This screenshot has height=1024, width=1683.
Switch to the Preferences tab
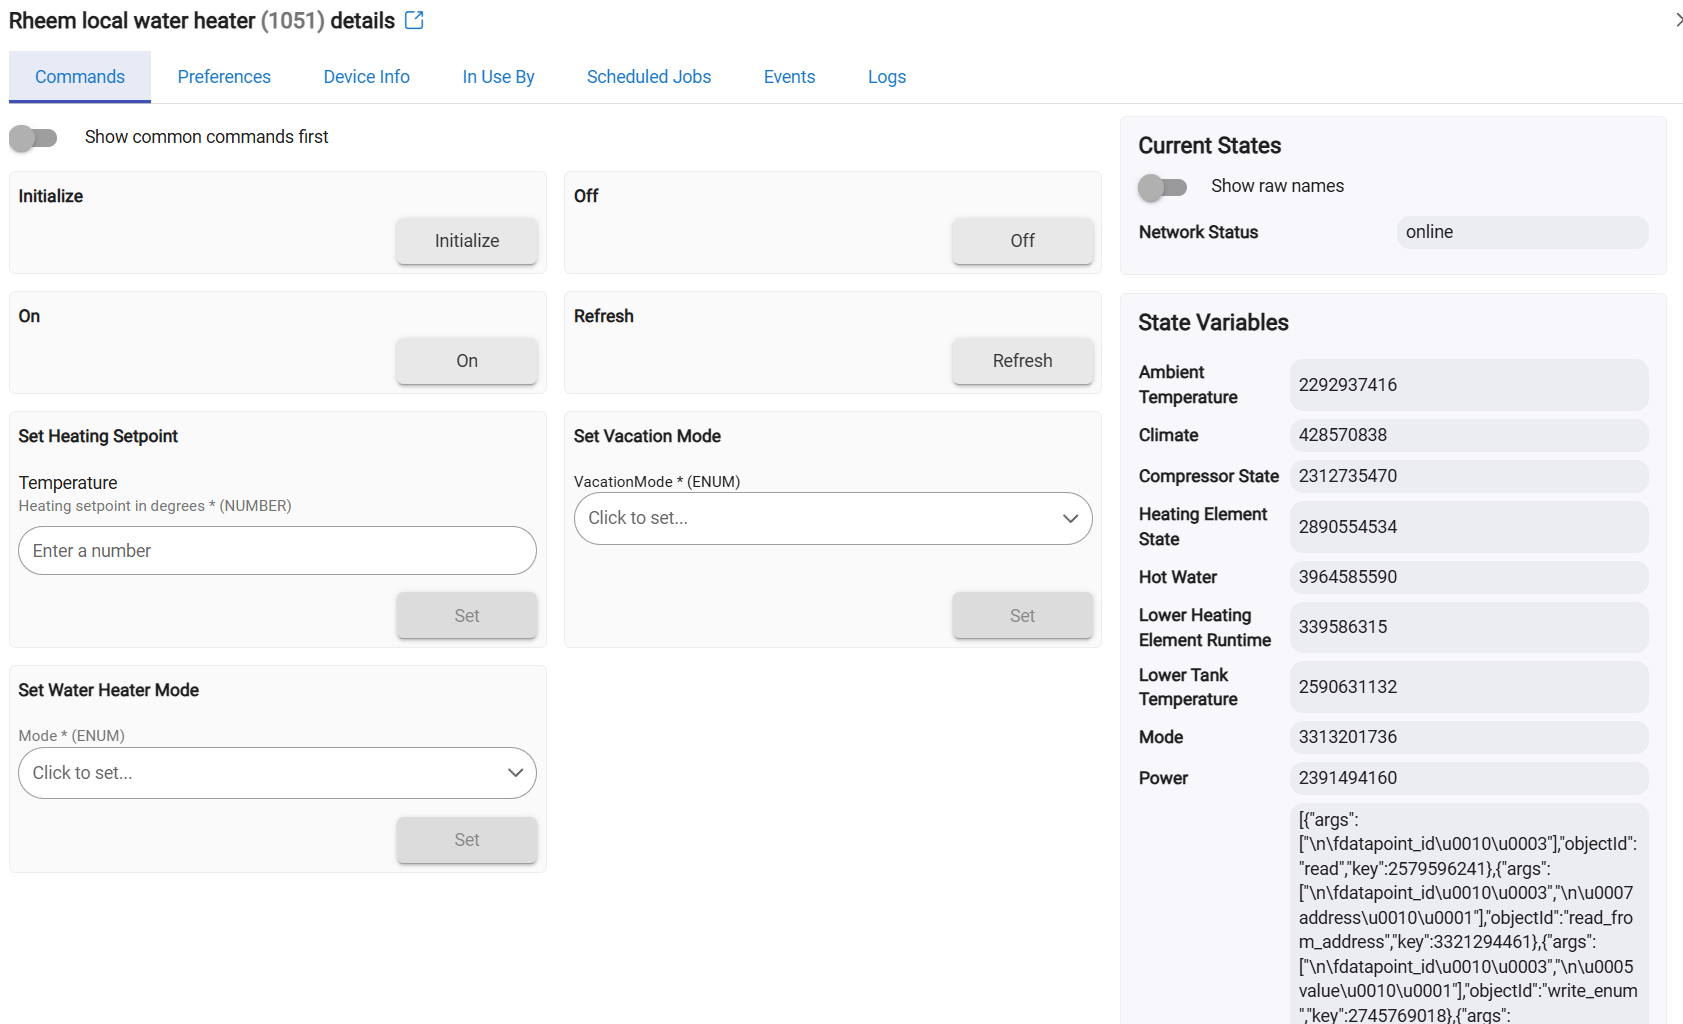[x=224, y=77]
